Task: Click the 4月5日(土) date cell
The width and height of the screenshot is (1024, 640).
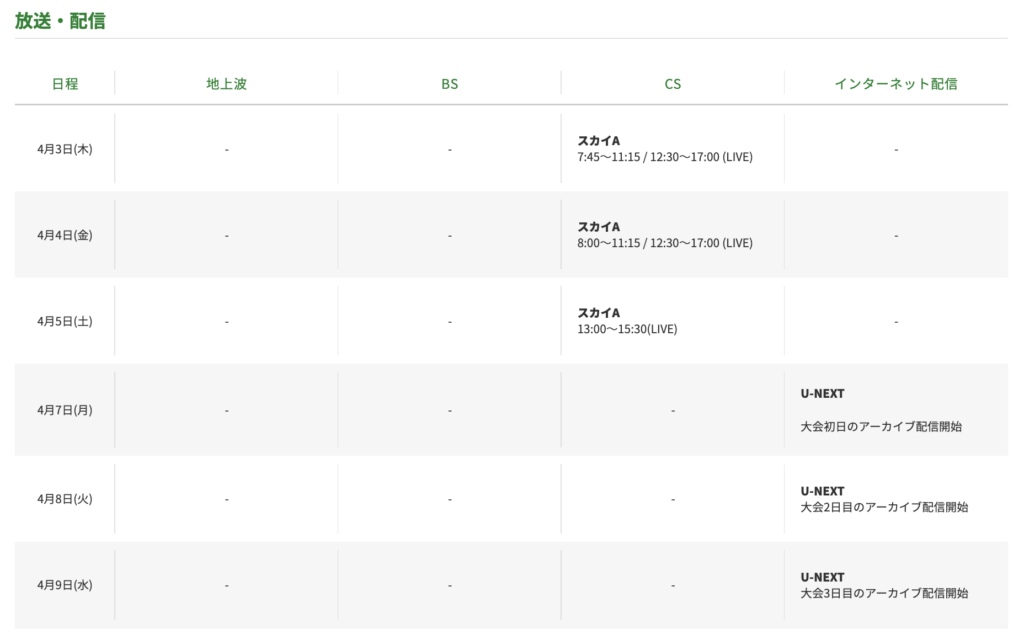Action: [65, 321]
